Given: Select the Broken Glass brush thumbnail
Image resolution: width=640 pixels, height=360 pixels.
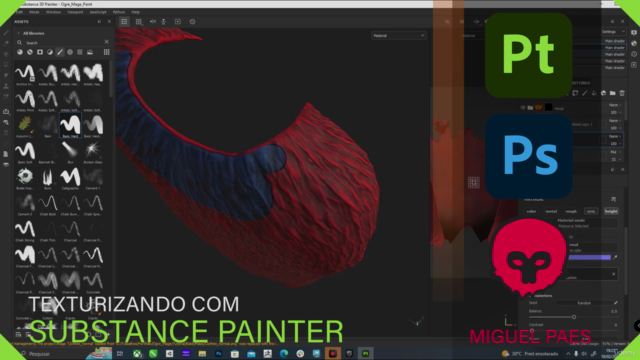Looking at the screenshot, I should (93, 151).
